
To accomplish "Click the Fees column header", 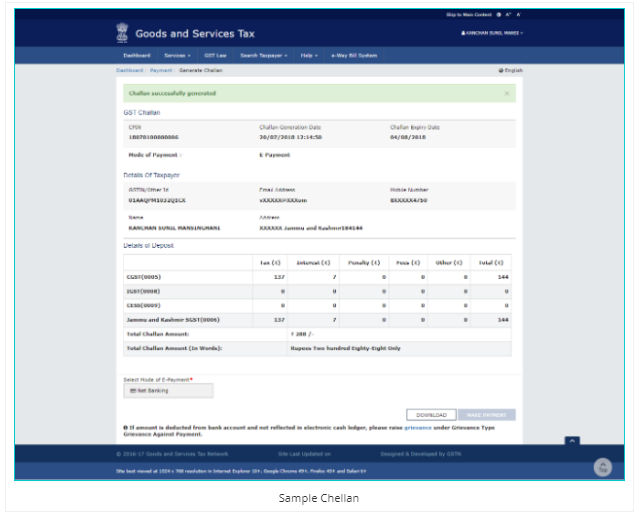I will 408,263.
